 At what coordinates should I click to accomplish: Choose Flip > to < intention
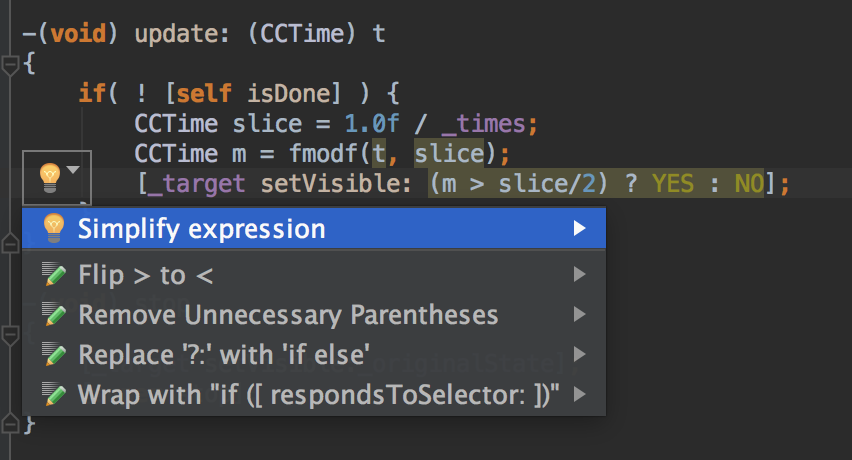click(x=146, y=275)
